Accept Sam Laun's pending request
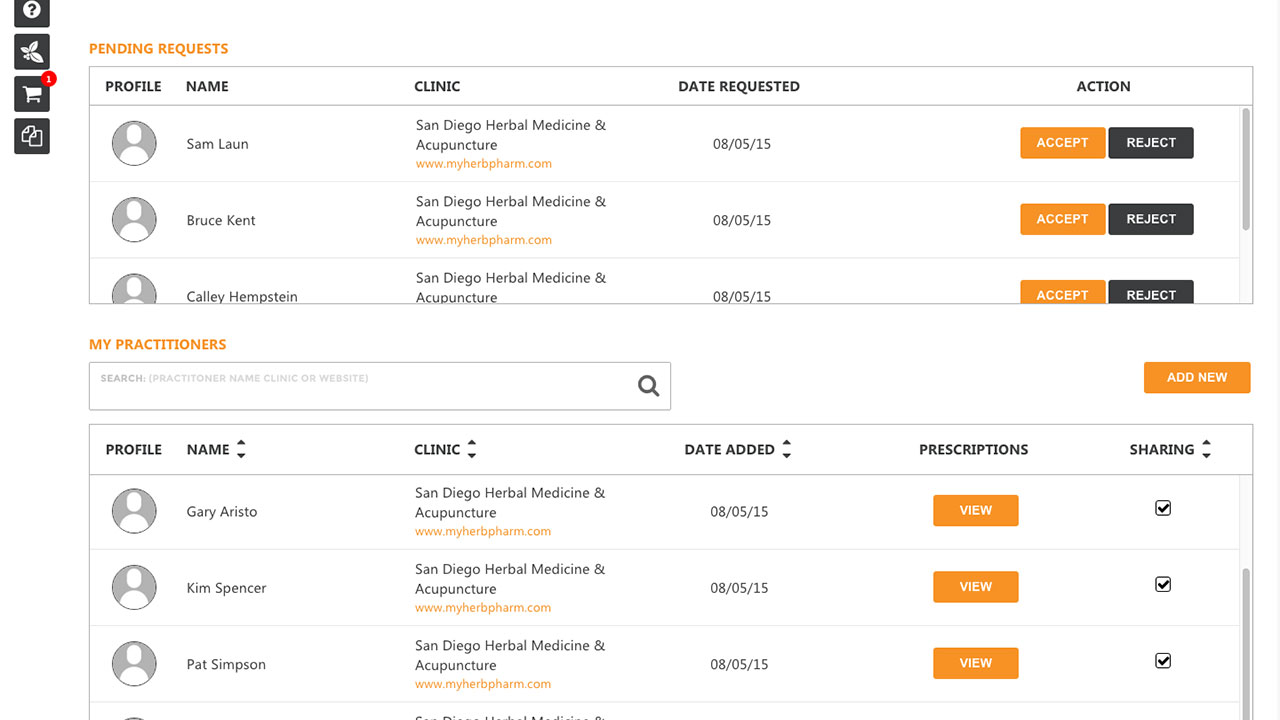This screenshot has width=1280, height=720. [x=1062, y=143]
